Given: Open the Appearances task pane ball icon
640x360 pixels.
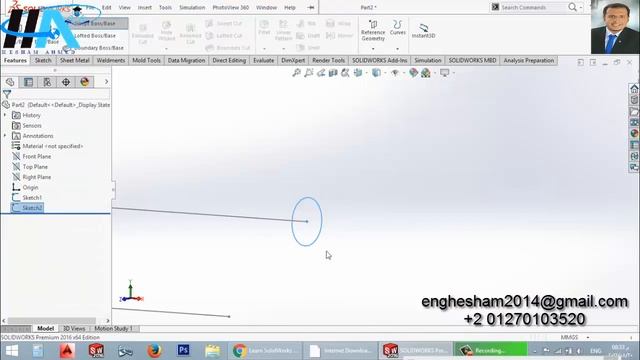Looking at the screenshot, I should pyautogui.click(x=634, y=133).
